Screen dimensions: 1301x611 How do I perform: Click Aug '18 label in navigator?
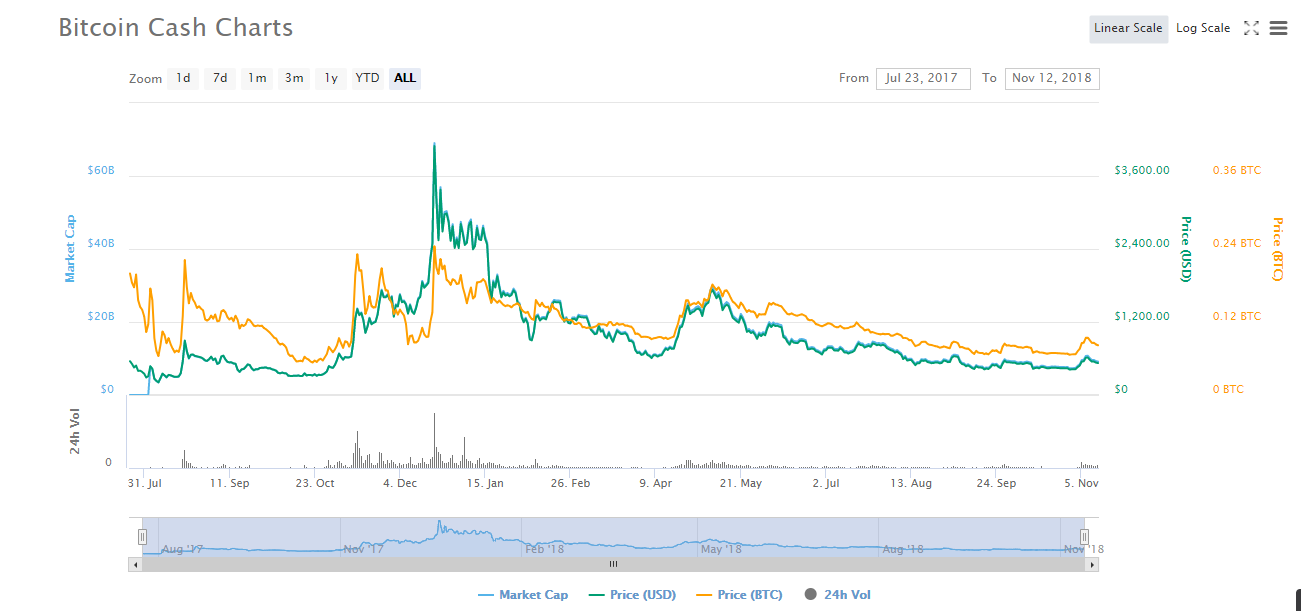pyautogui.click(x=903, y=549)
